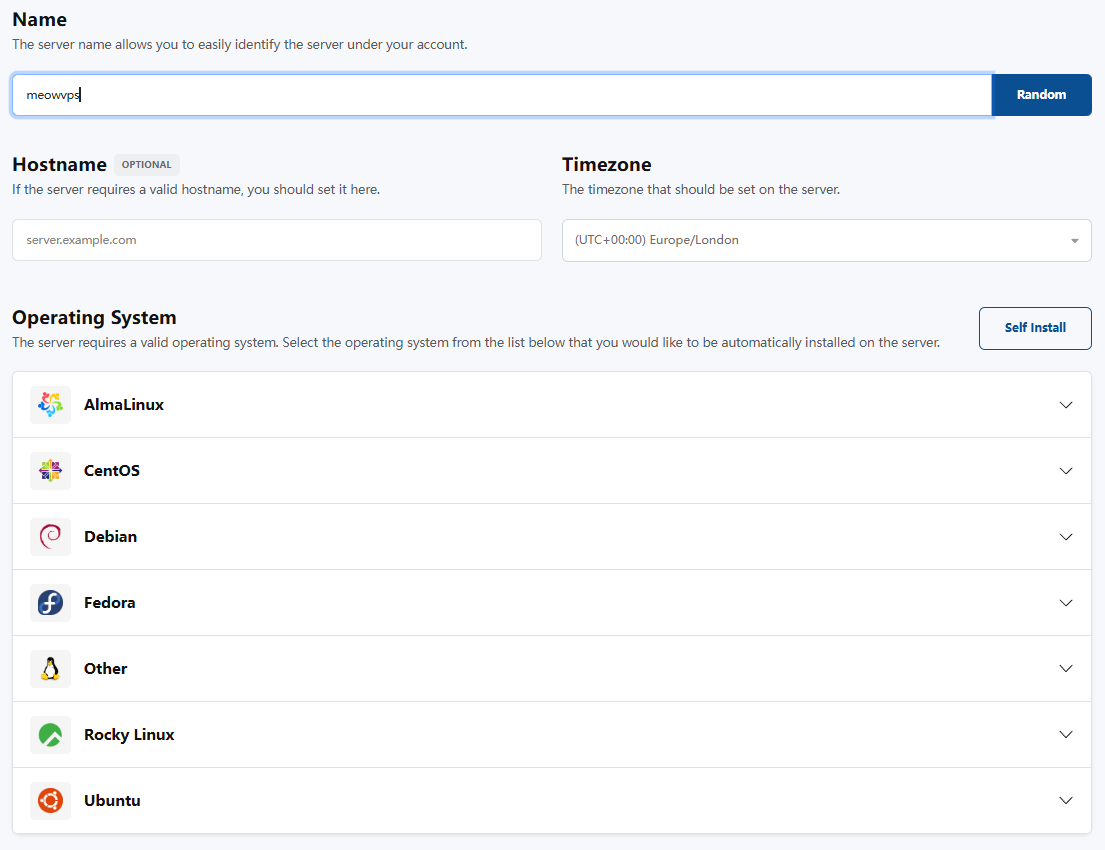The height and width of the screenshot is (850, 1105).
Task: Expand the AlmaLinux chevron
Action: (x=1066, y=405)
